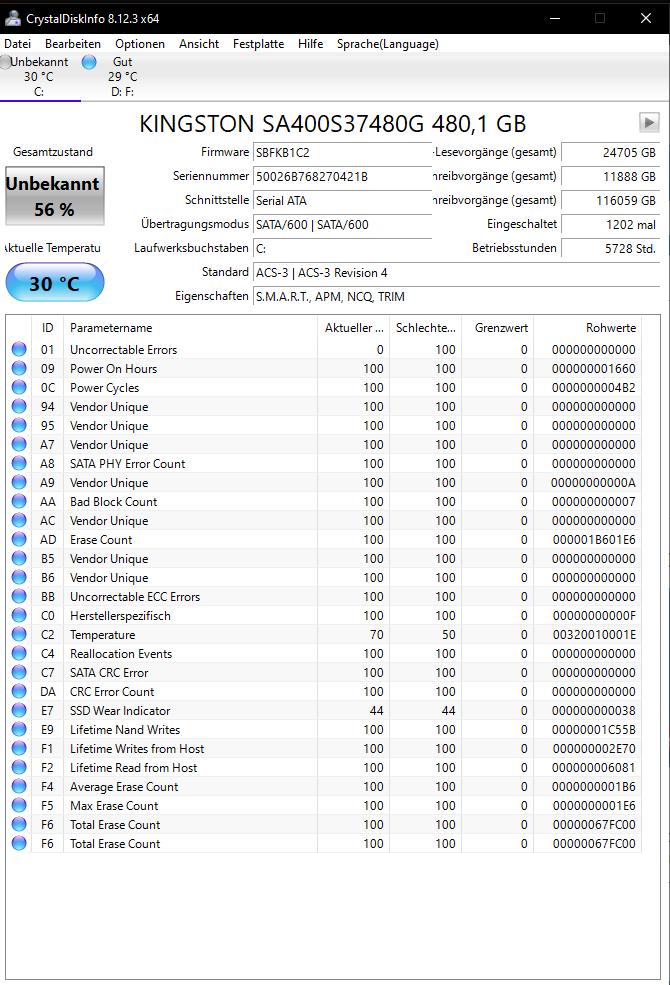This screenshot has height=985, width=670.
Task: Open the Sprache(Language) menu
Action: coord(387,44)
